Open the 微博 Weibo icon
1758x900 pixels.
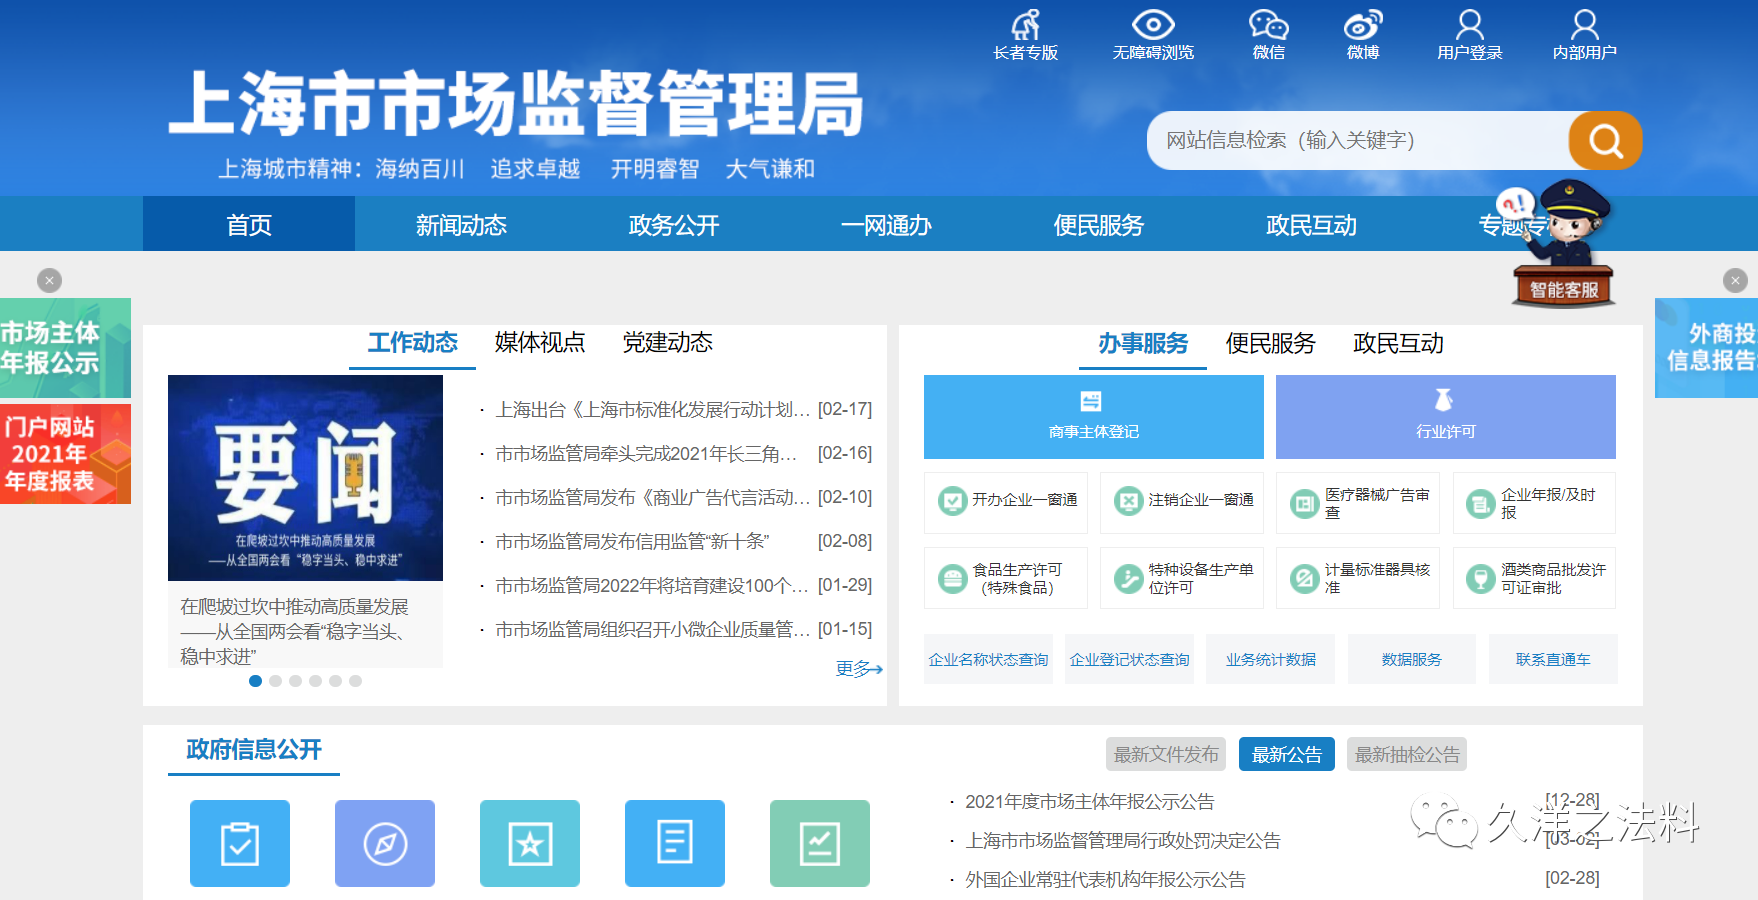pyautogui.click(x=1362, y=26)
